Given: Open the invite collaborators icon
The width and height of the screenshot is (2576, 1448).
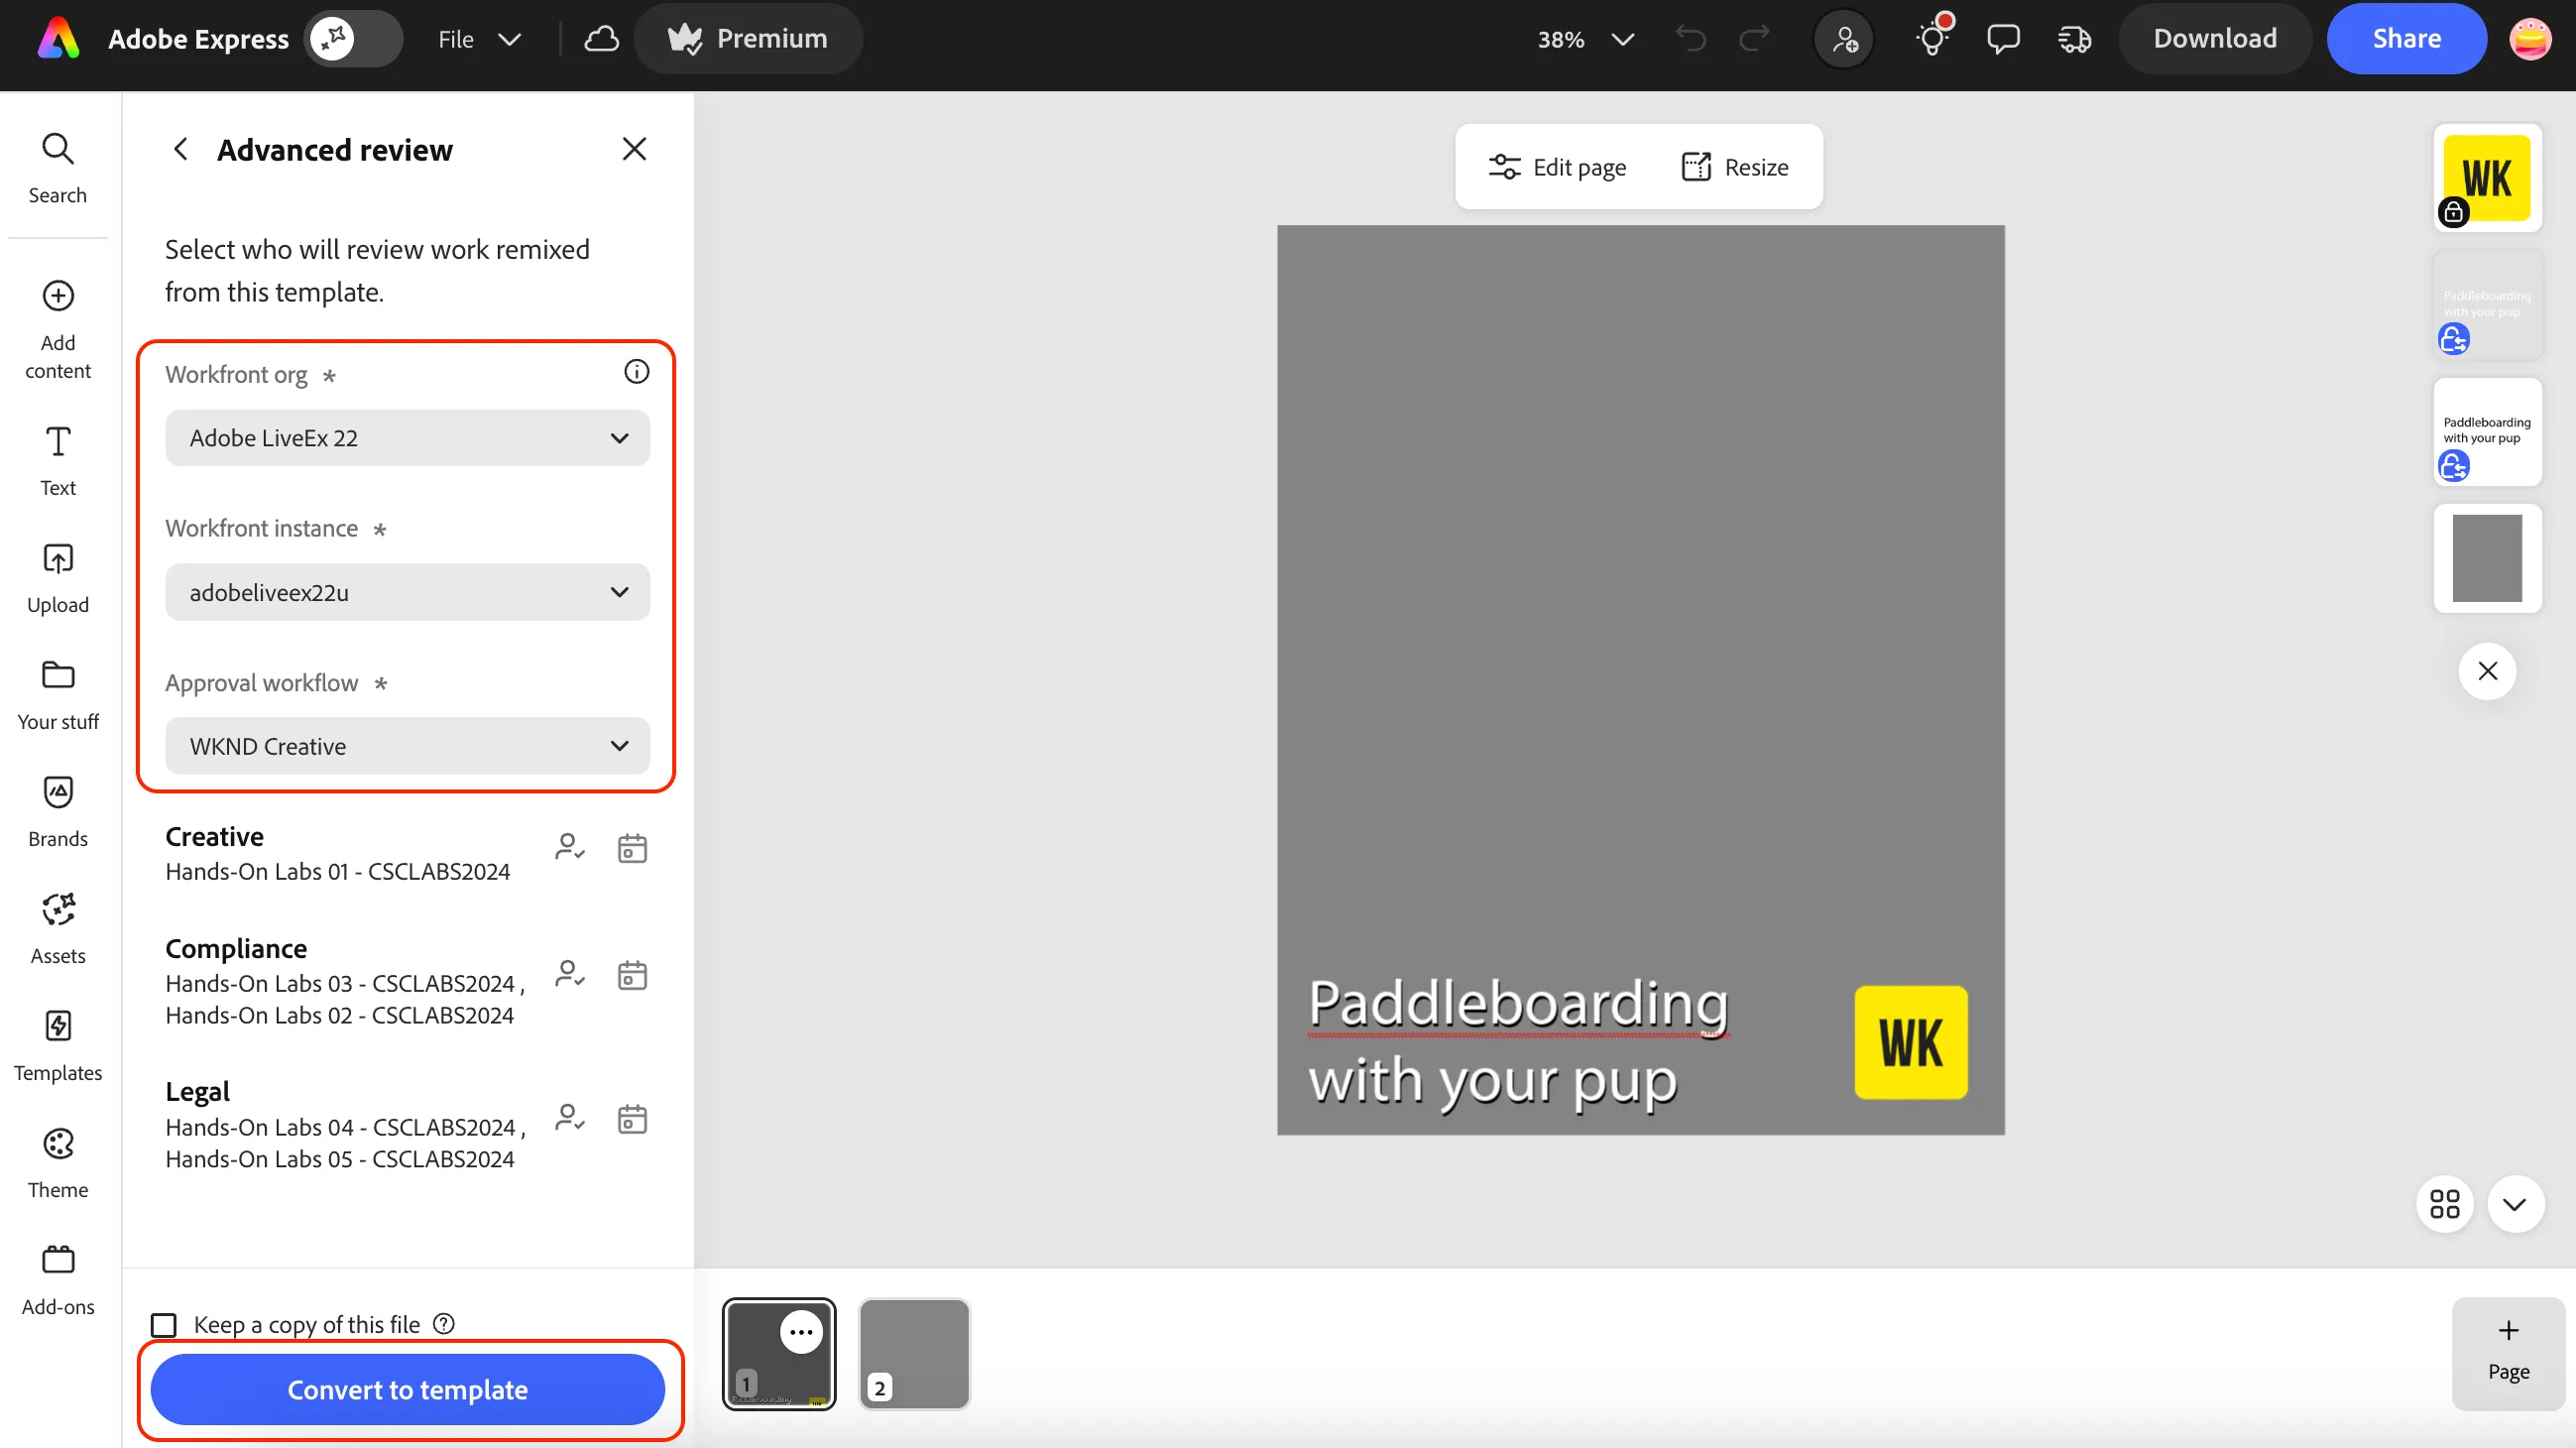Looking at the screenshot, I should (x=1844, y=39).
